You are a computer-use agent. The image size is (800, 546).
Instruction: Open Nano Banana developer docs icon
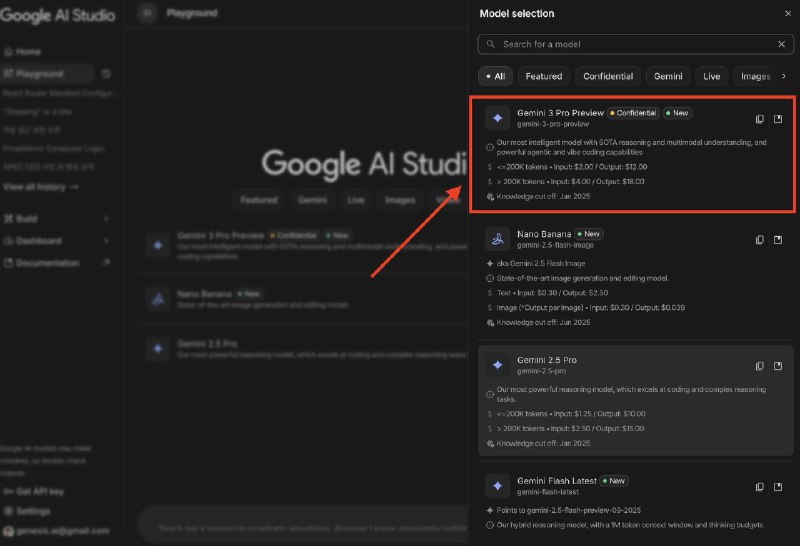click(x=778, y=240)
